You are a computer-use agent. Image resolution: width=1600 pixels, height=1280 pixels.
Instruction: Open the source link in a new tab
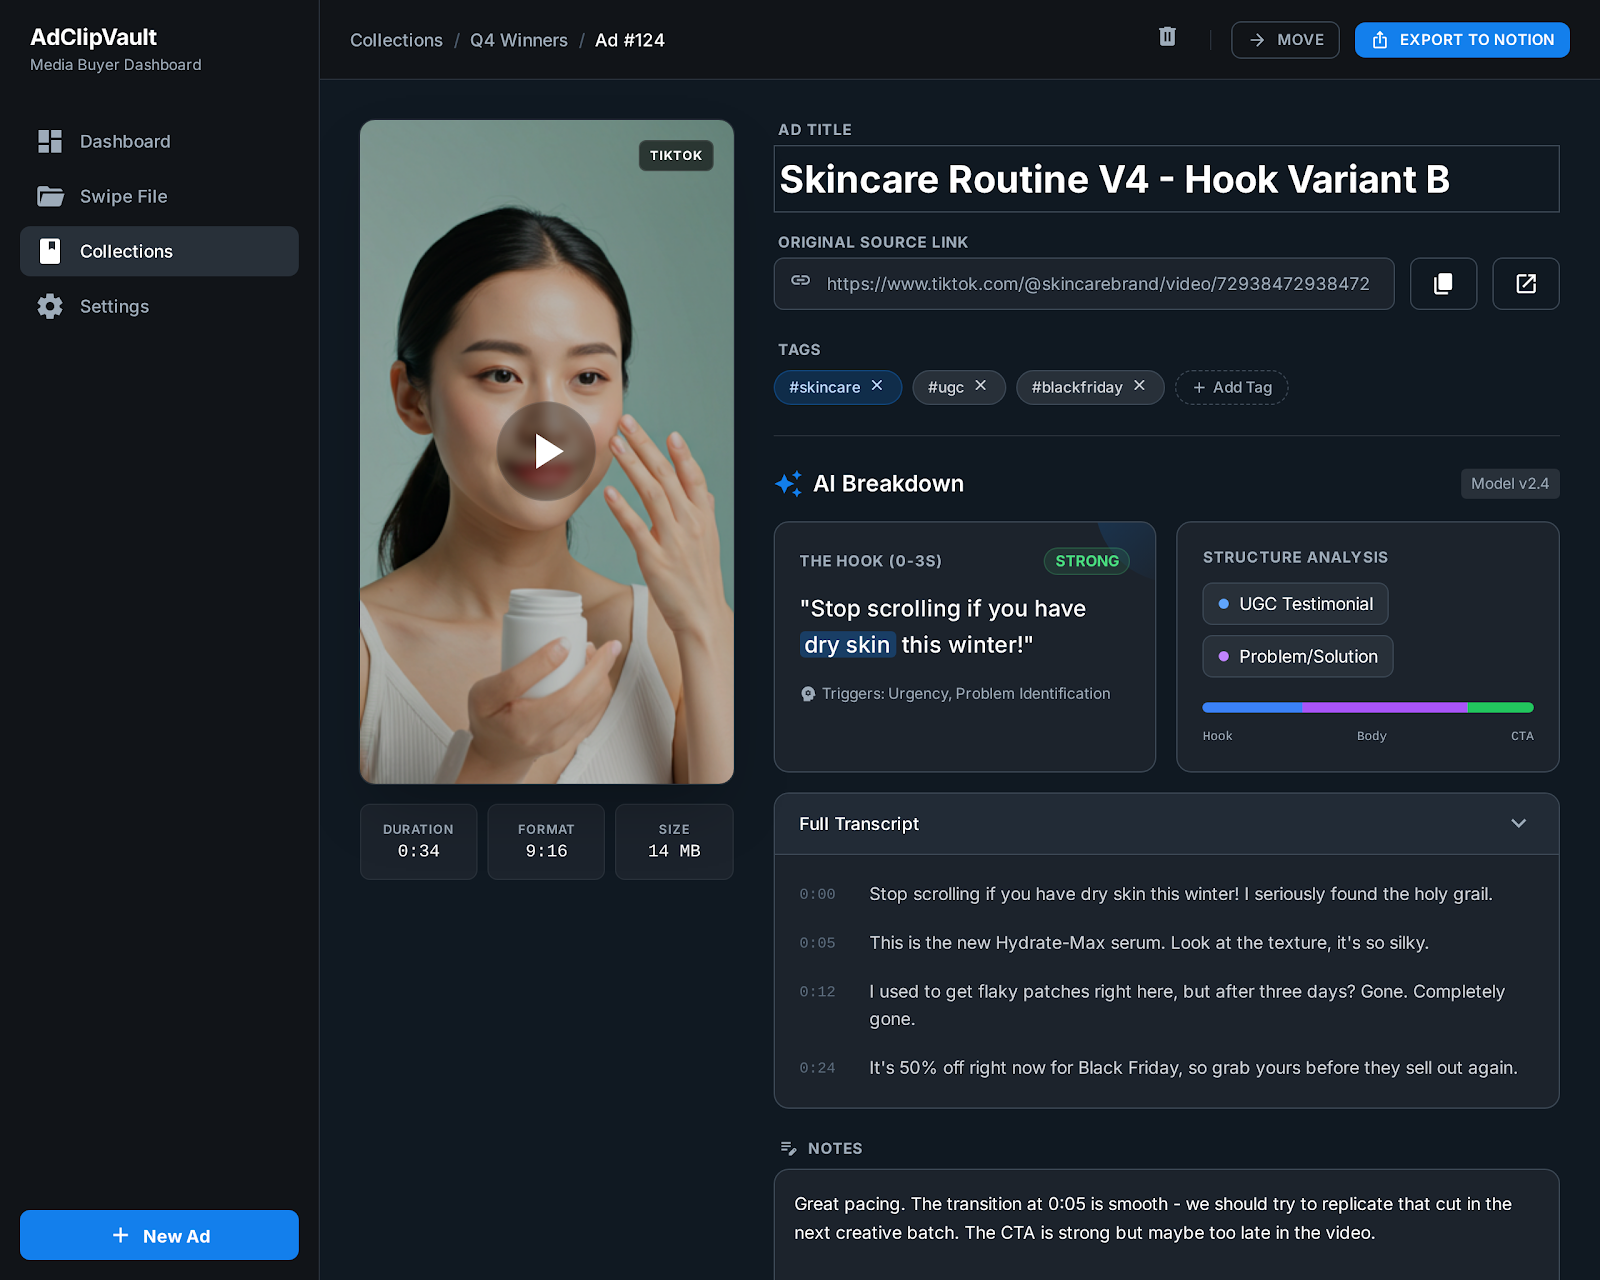pos(1525,283)
